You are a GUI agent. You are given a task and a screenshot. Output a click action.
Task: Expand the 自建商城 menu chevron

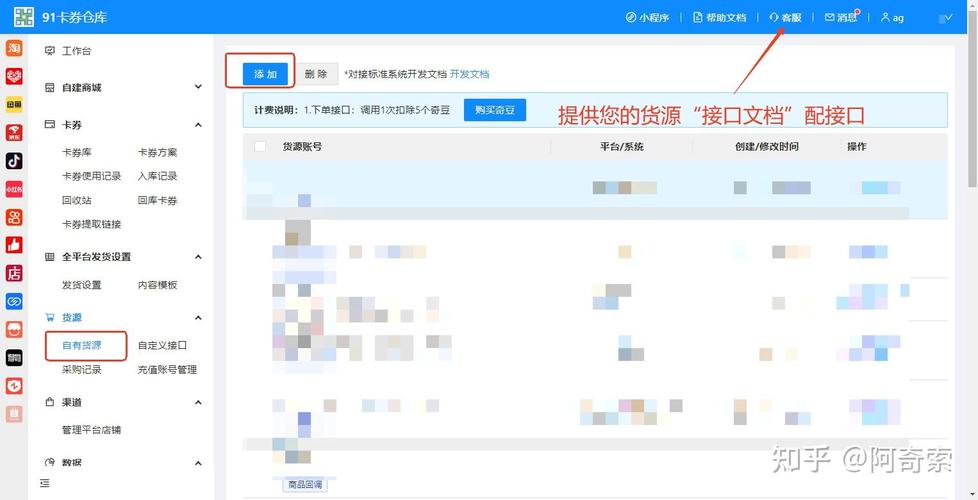coord(198,87)
